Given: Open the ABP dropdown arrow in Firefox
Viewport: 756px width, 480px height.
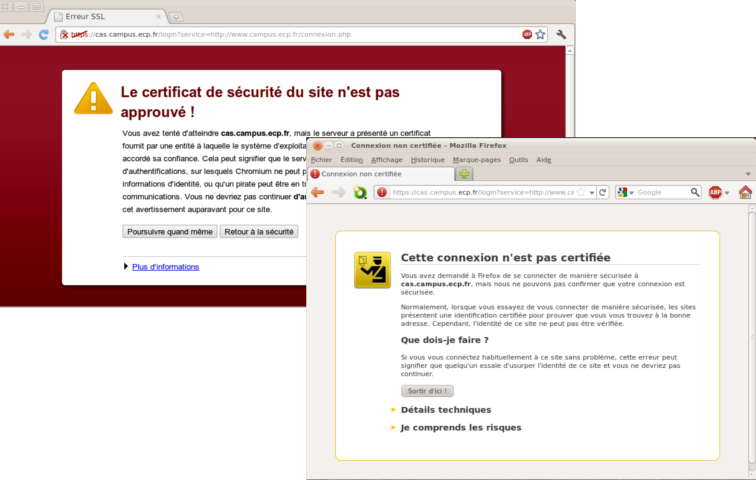Looking at the screenshot, I should tap(727, 193).
